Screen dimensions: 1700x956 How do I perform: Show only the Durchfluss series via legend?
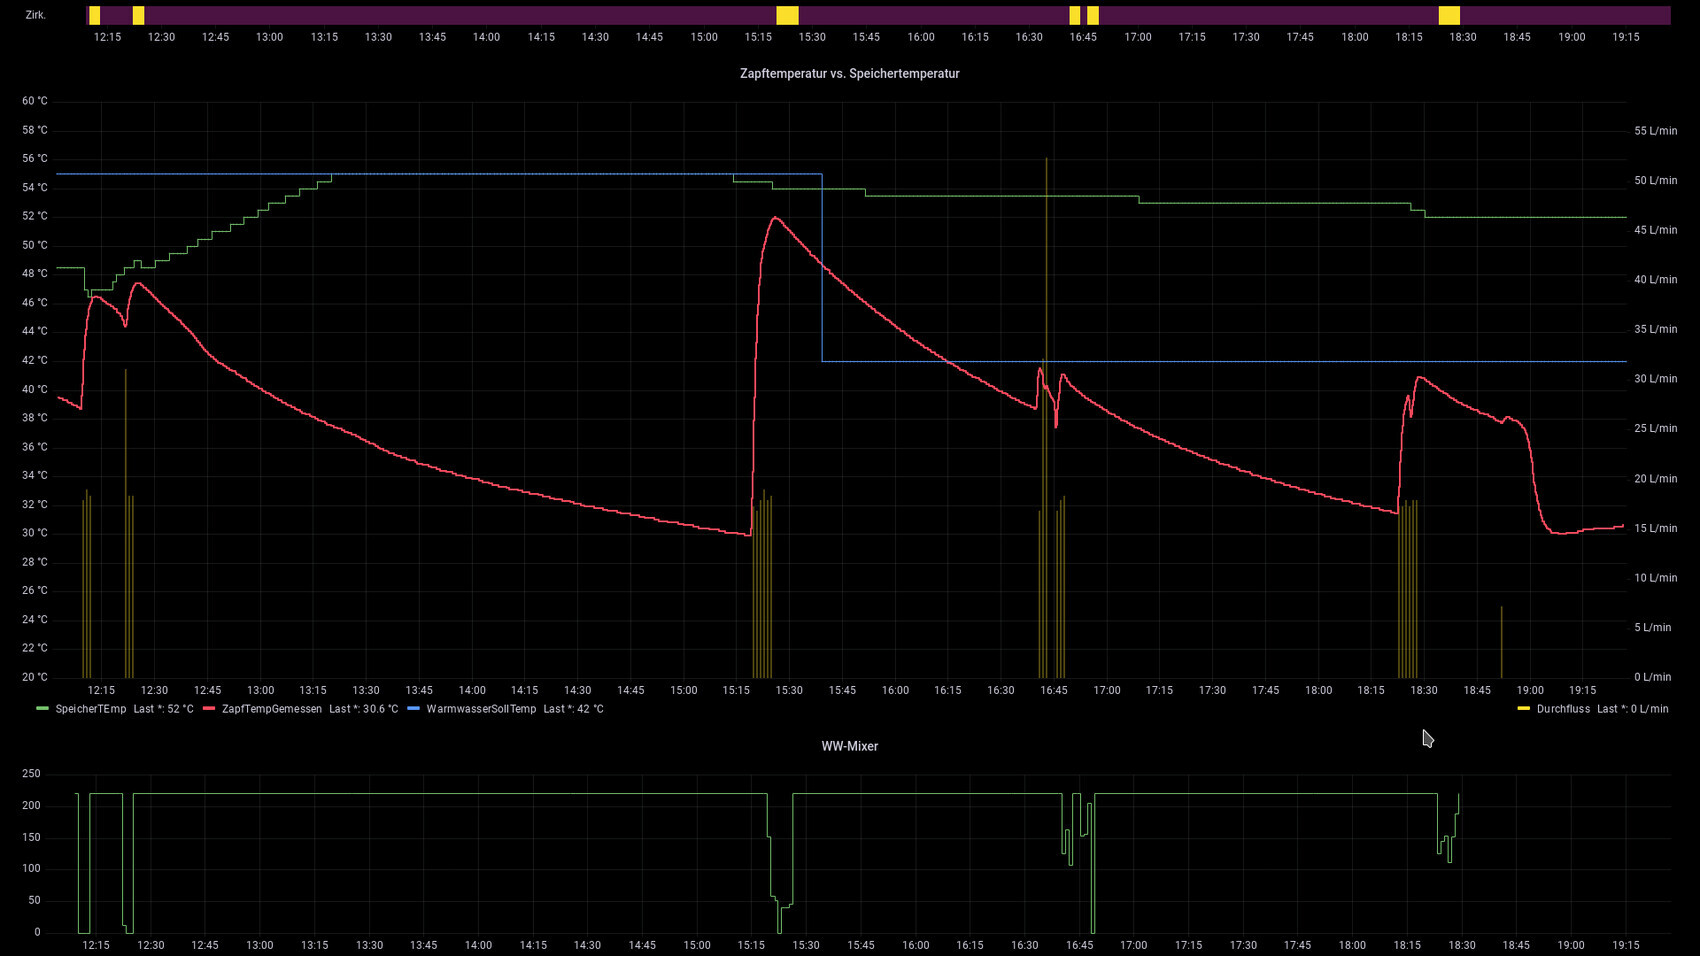tap(1563, 709)
